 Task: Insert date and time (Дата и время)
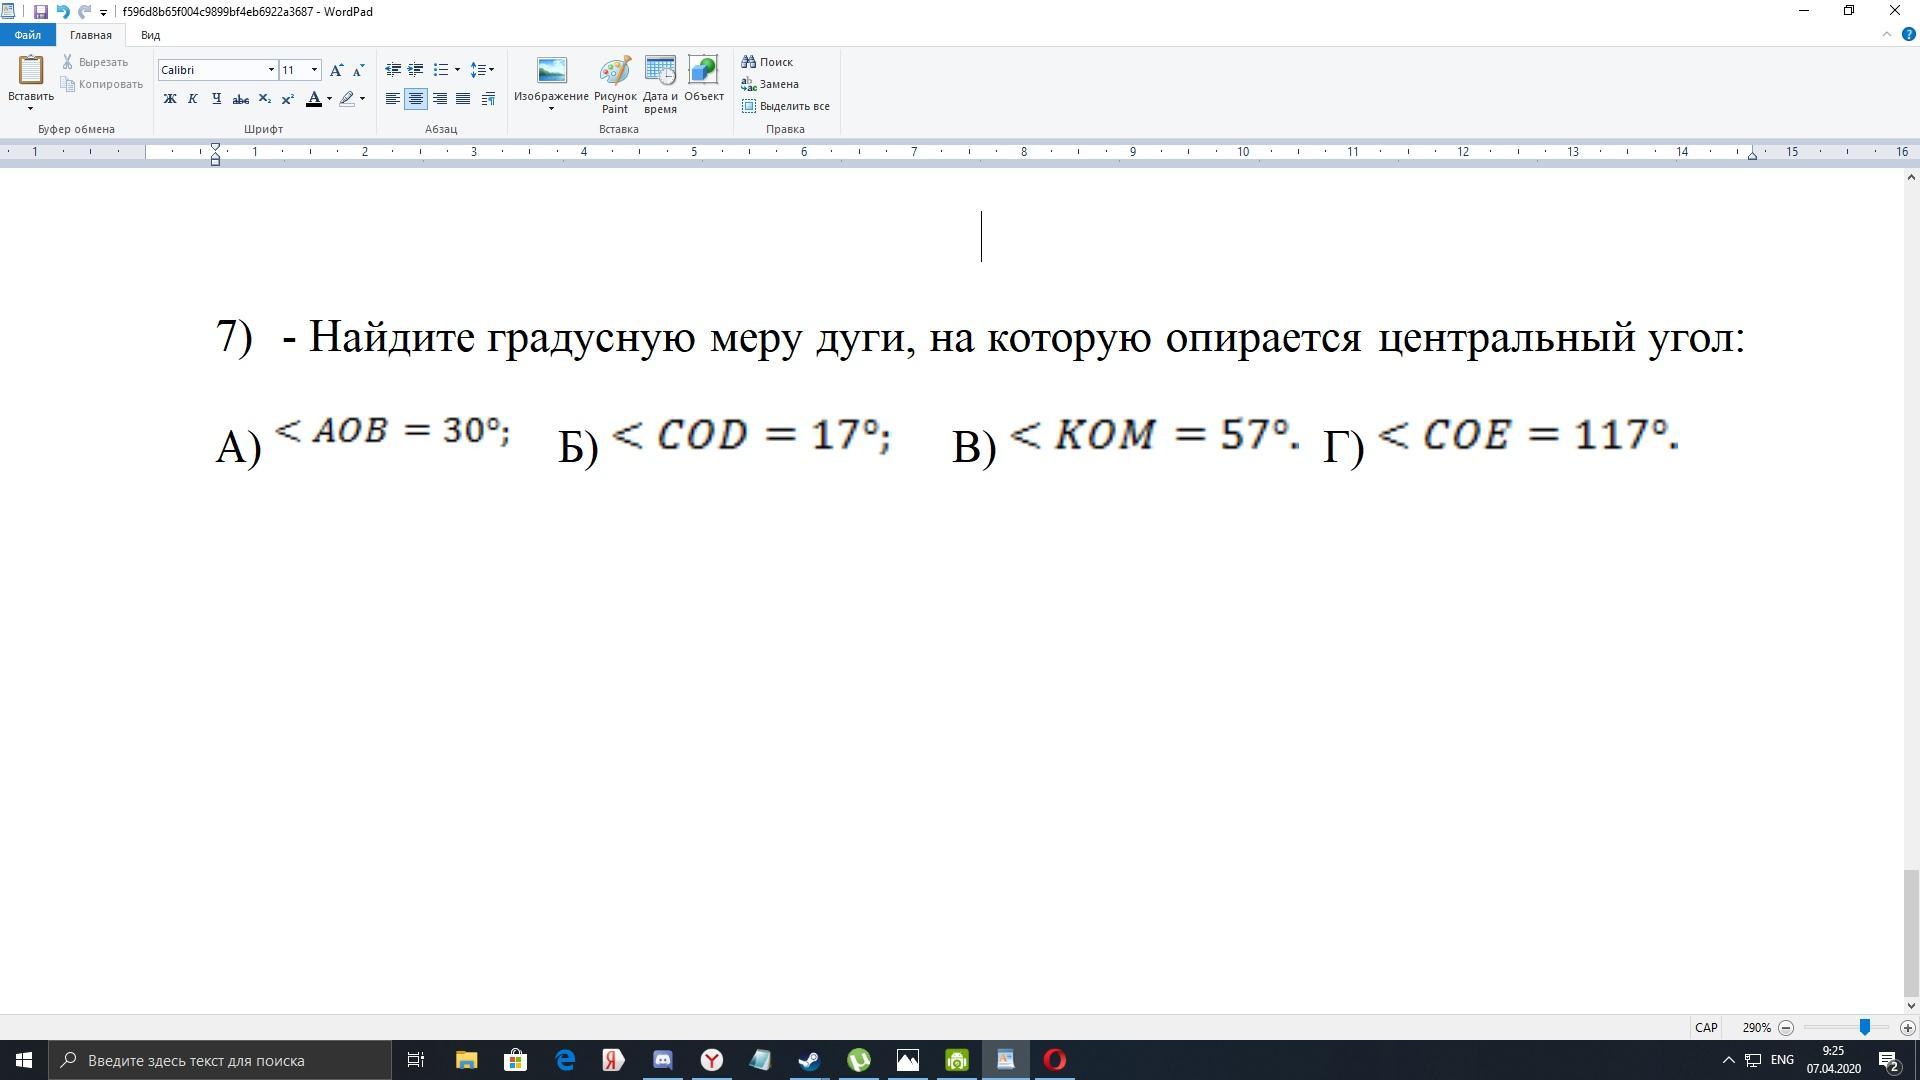point(660,84)
